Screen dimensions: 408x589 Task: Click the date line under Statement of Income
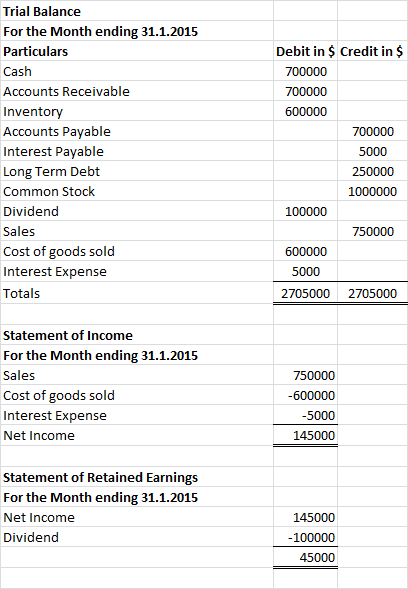coord(100,355)
